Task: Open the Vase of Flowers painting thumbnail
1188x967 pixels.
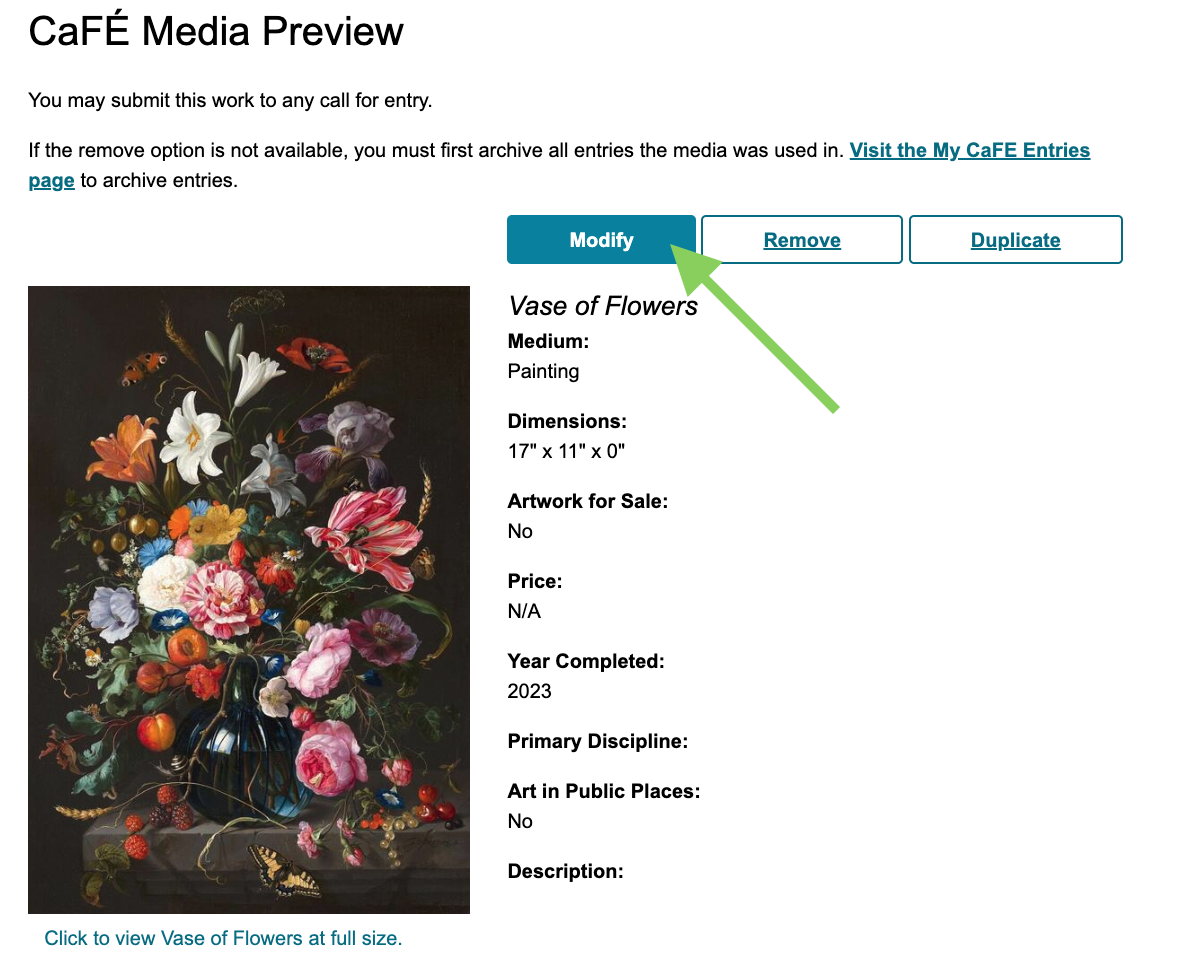Action: click(249, 599)
